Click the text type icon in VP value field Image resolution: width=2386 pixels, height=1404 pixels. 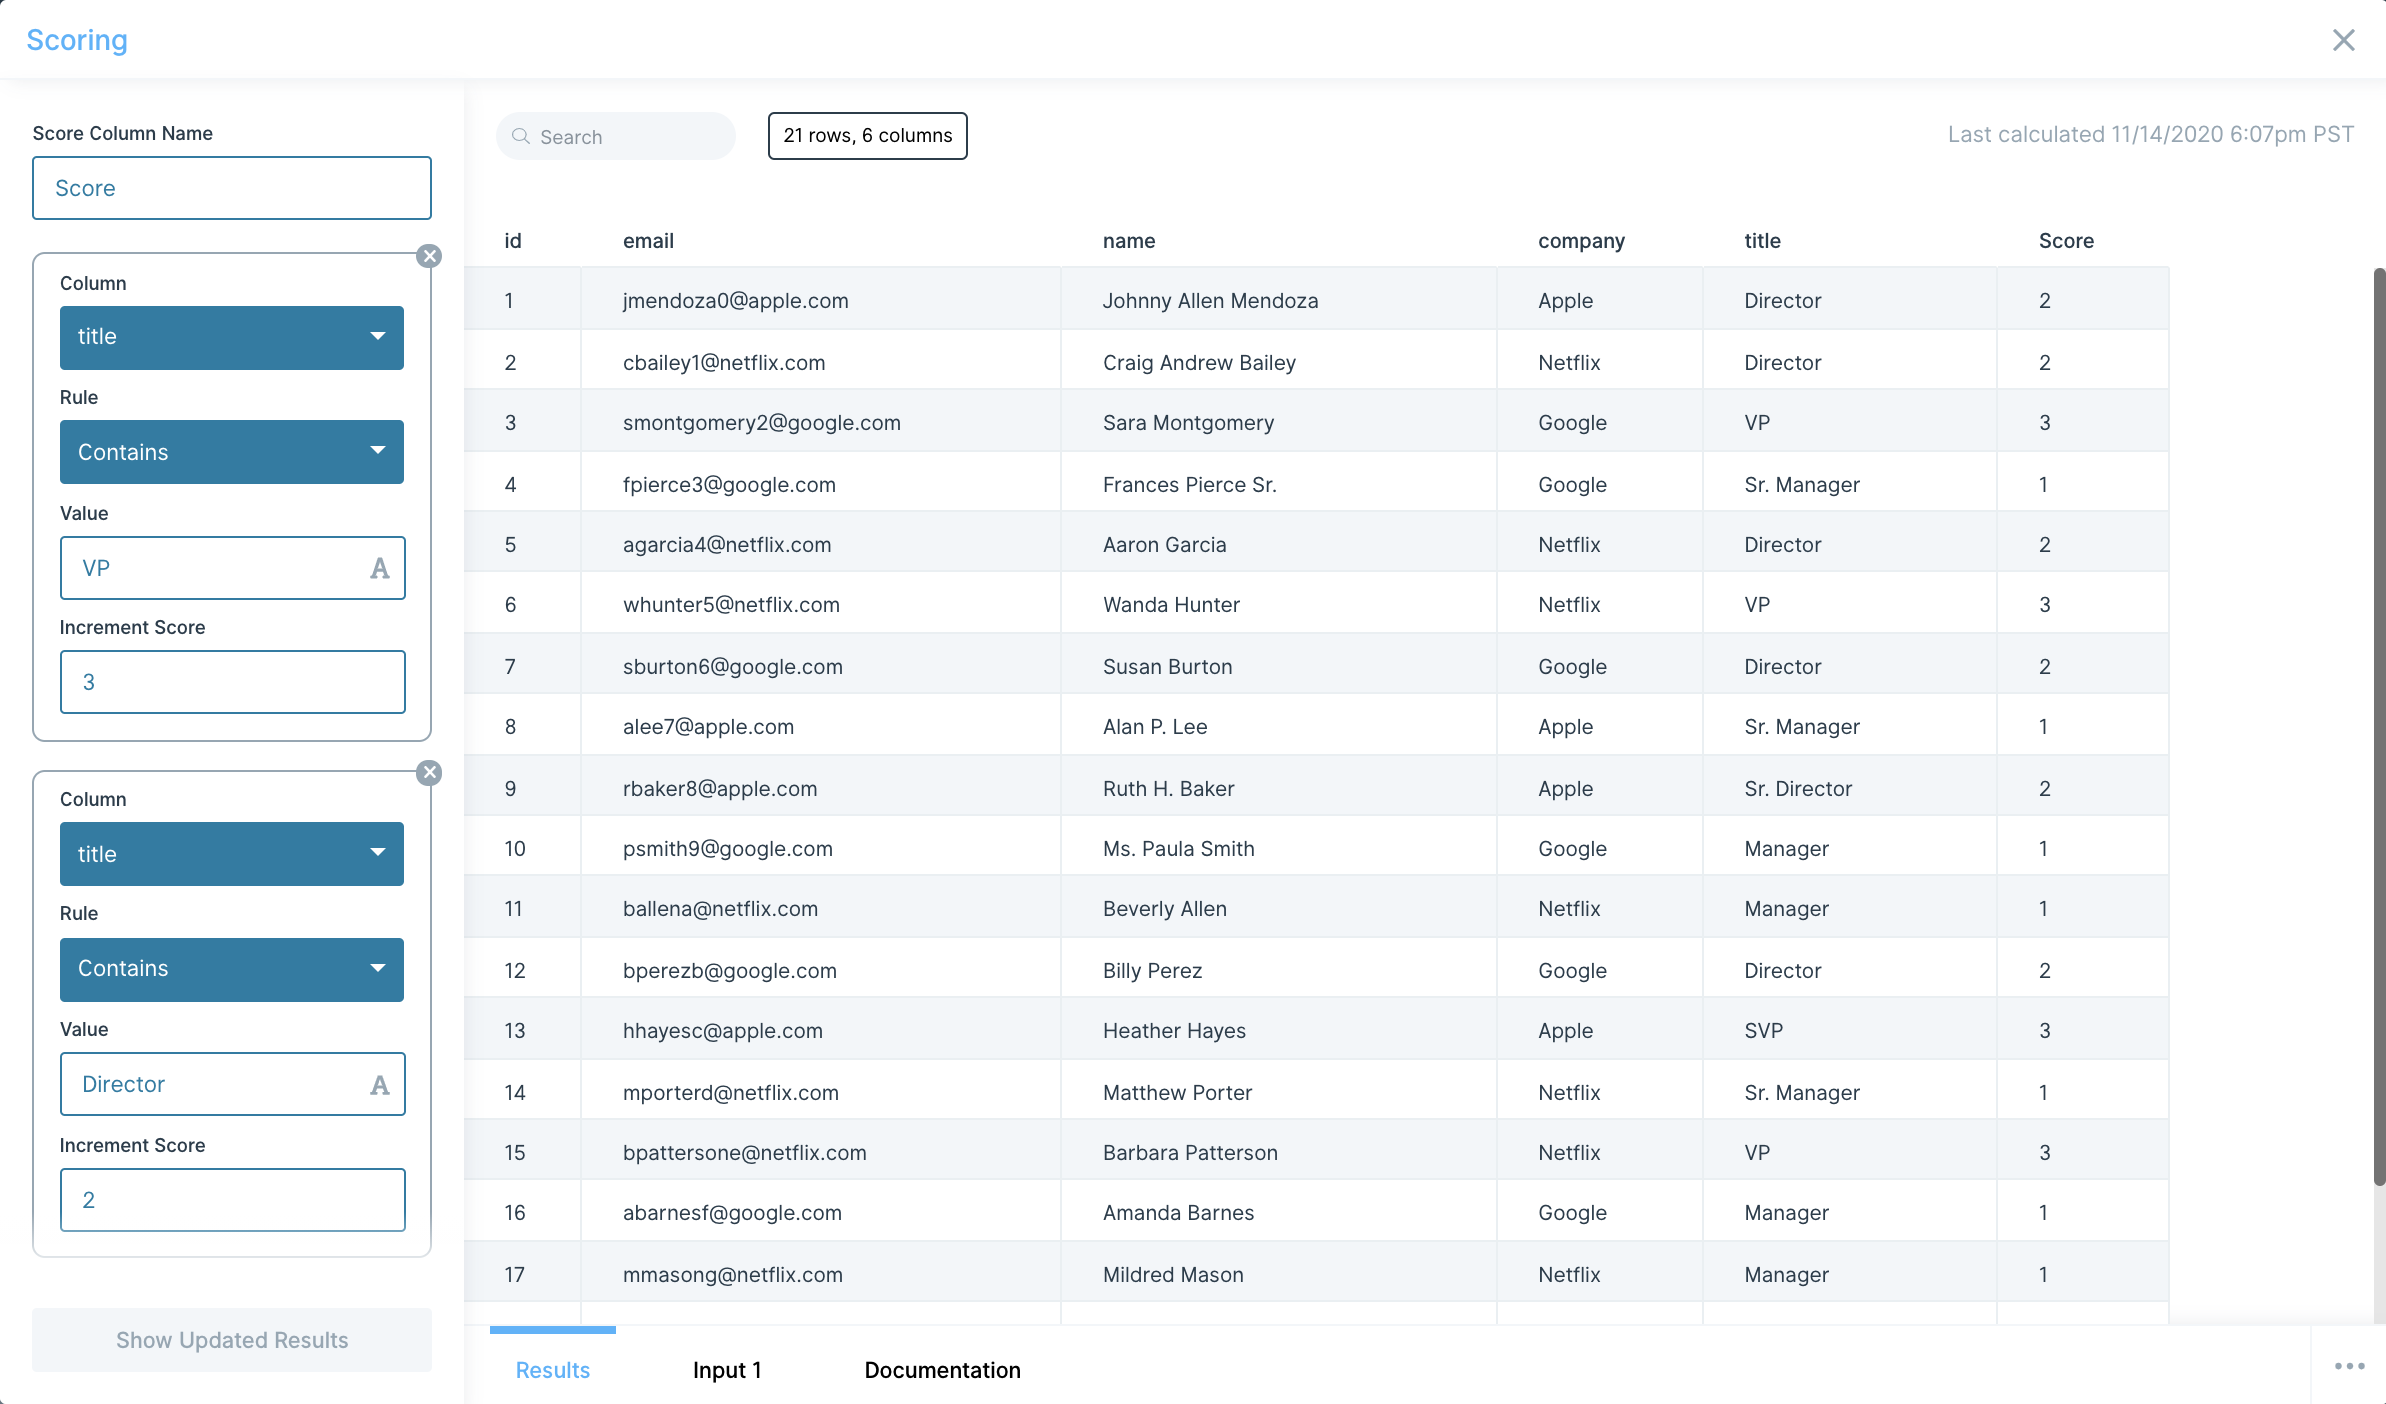coord(379,569)
